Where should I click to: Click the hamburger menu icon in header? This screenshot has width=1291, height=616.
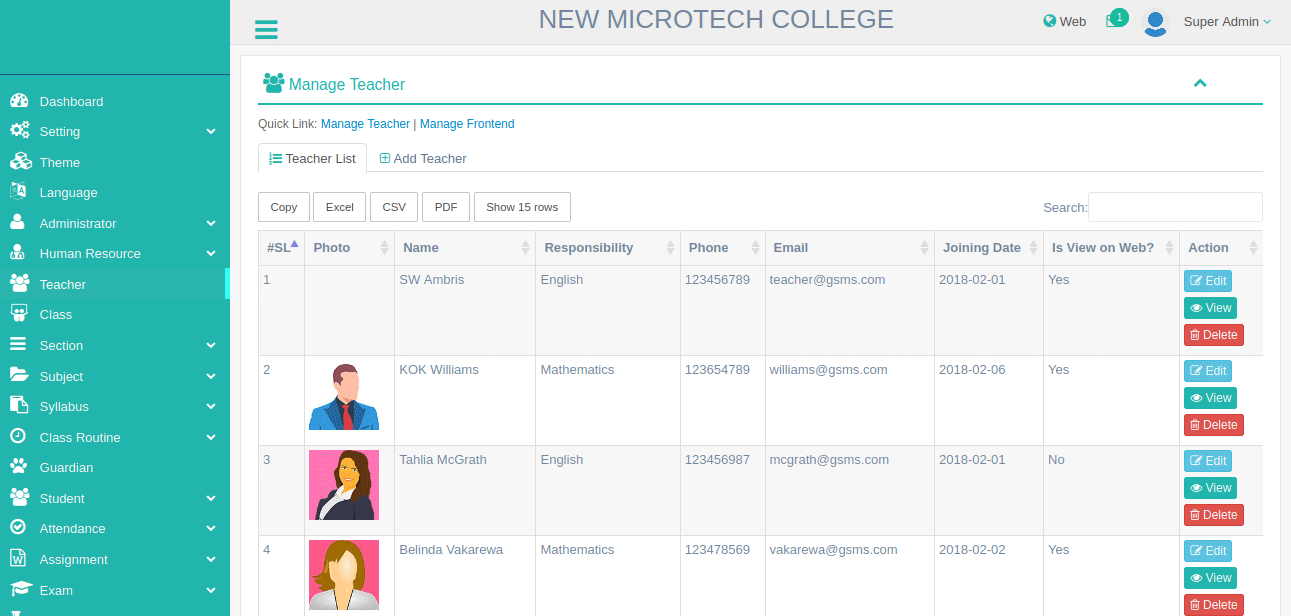click(266, 29)
